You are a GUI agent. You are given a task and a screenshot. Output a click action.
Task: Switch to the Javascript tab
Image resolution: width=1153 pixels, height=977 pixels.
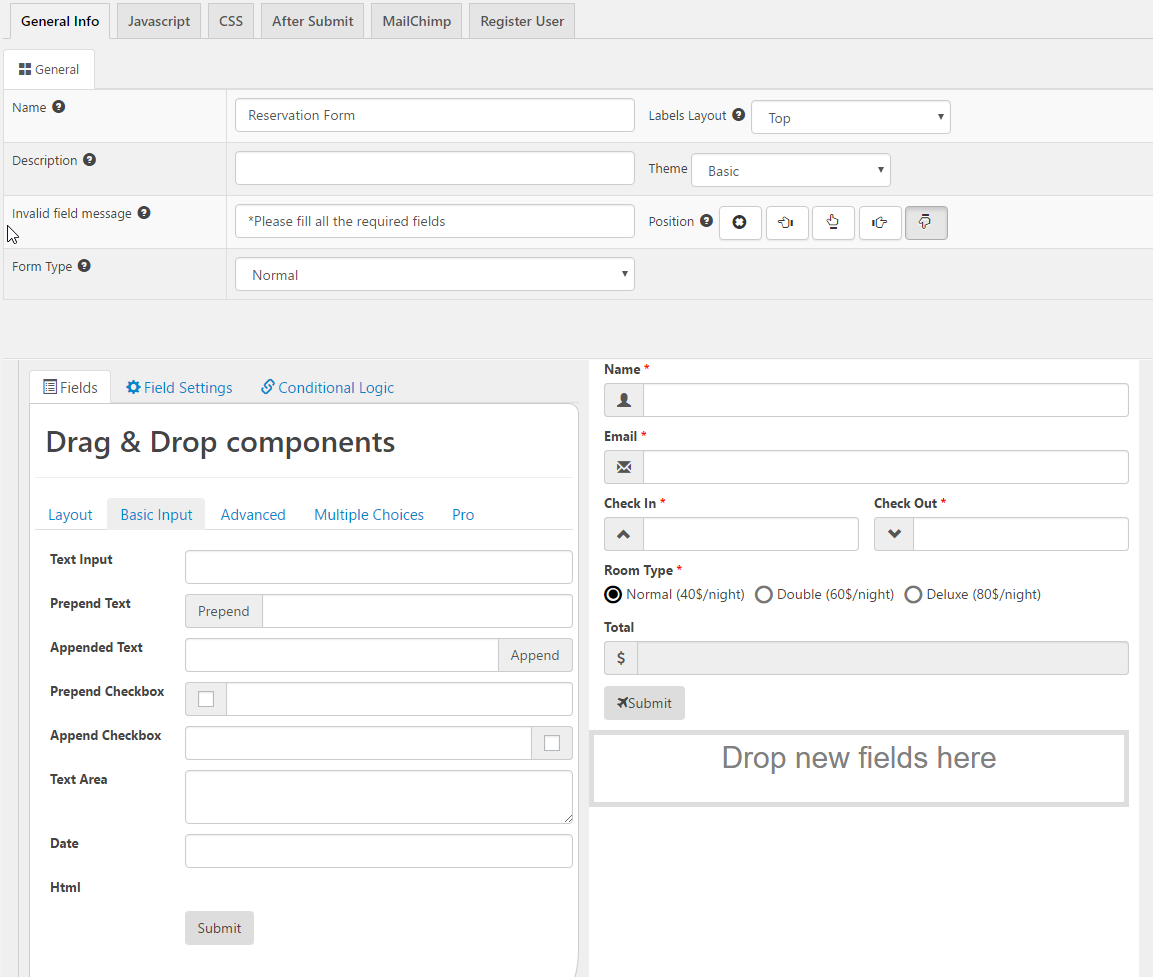point(159,21)
